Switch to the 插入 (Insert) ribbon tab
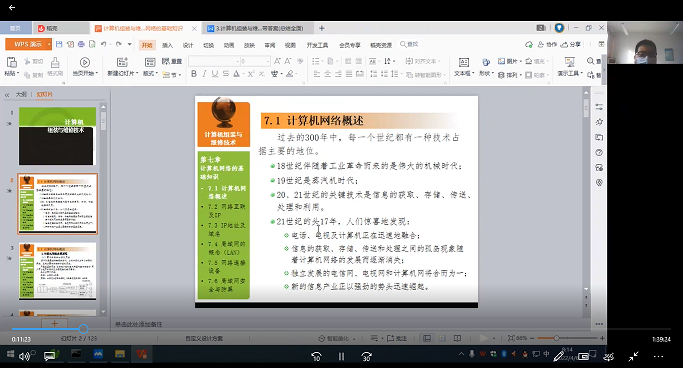The width and height of the screenshot is (683, 368). (x=167, y=45)
